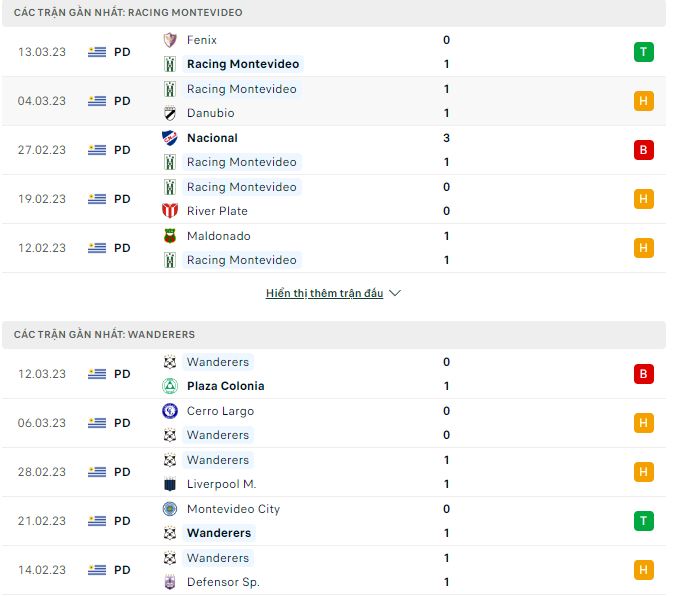Screen dimensions: 674x597
Task: Click the Plaza Colonia crest icon
Action: point(169,386)
